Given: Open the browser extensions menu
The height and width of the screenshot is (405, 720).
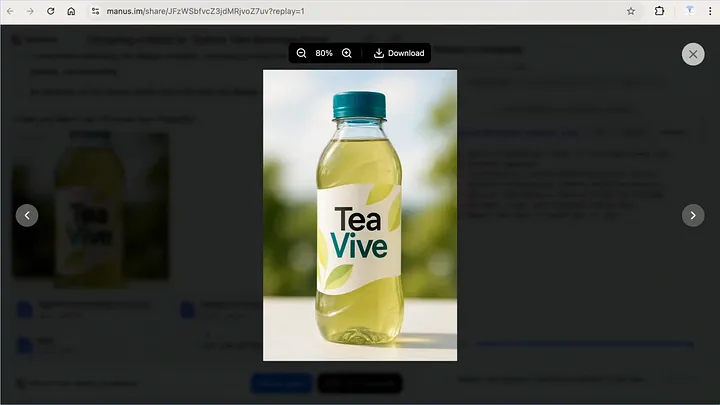Looking at the screenshot, I should click(659, 11).
